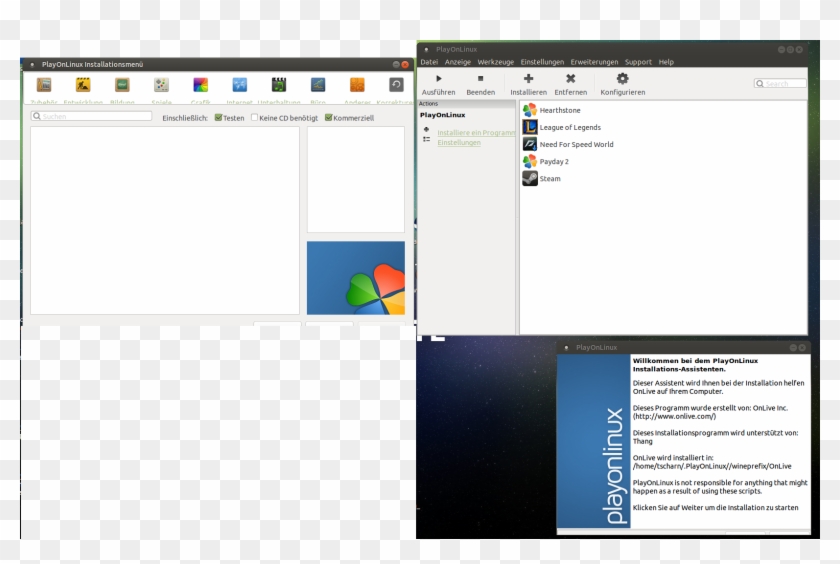Select the Spiele category icon
Screen dimensions: 840x564
[x=161, y=85]
